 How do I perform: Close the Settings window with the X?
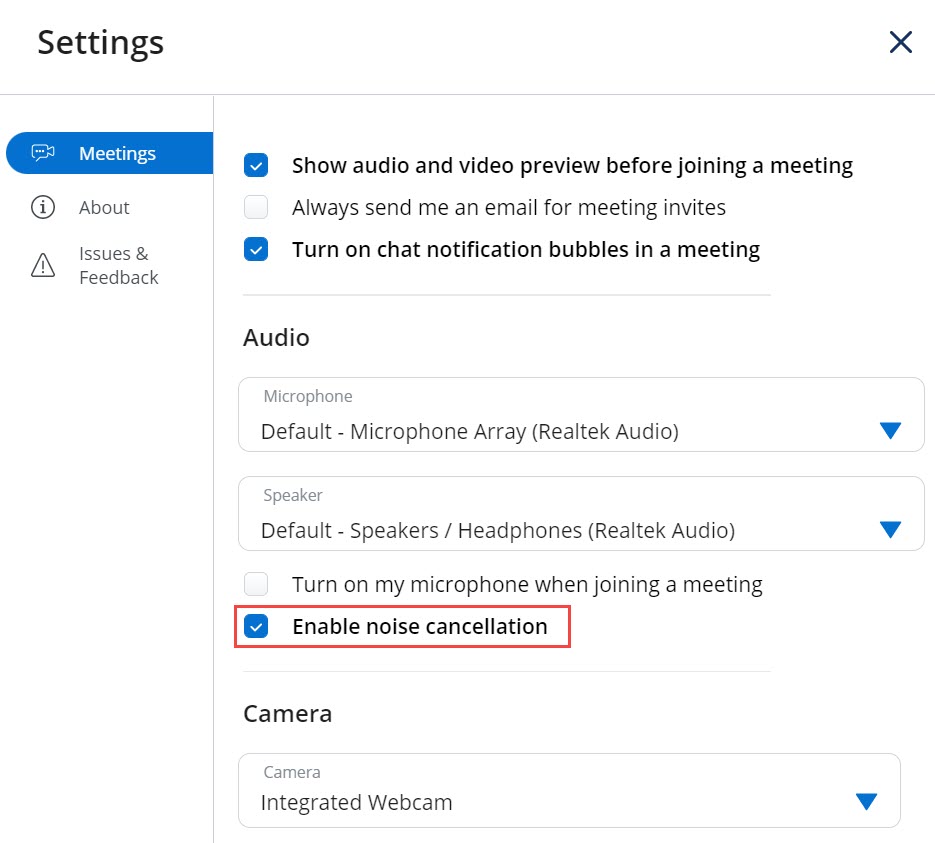coord(900,42)
